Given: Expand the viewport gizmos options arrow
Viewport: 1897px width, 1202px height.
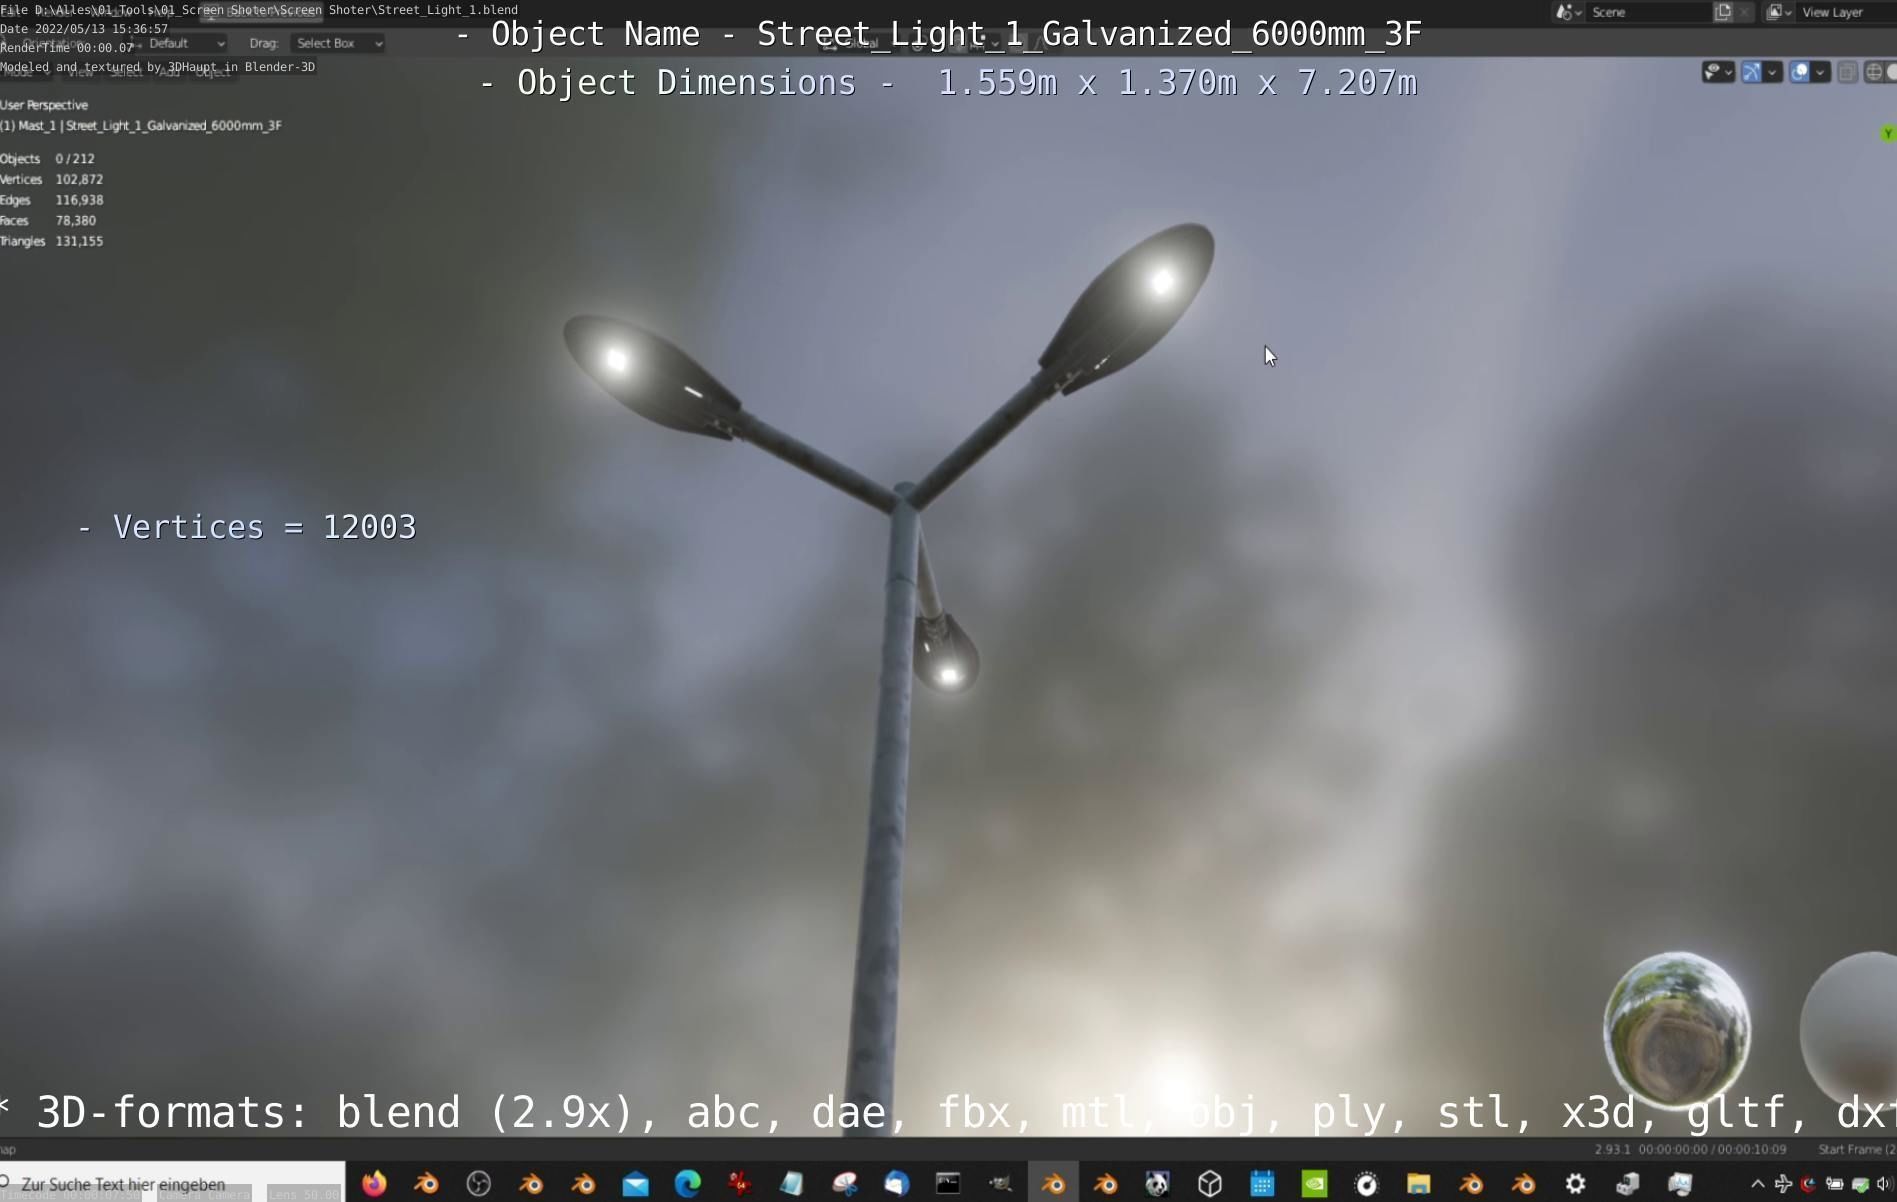Looking at the screenshot, I should (x=1772, y=72).
